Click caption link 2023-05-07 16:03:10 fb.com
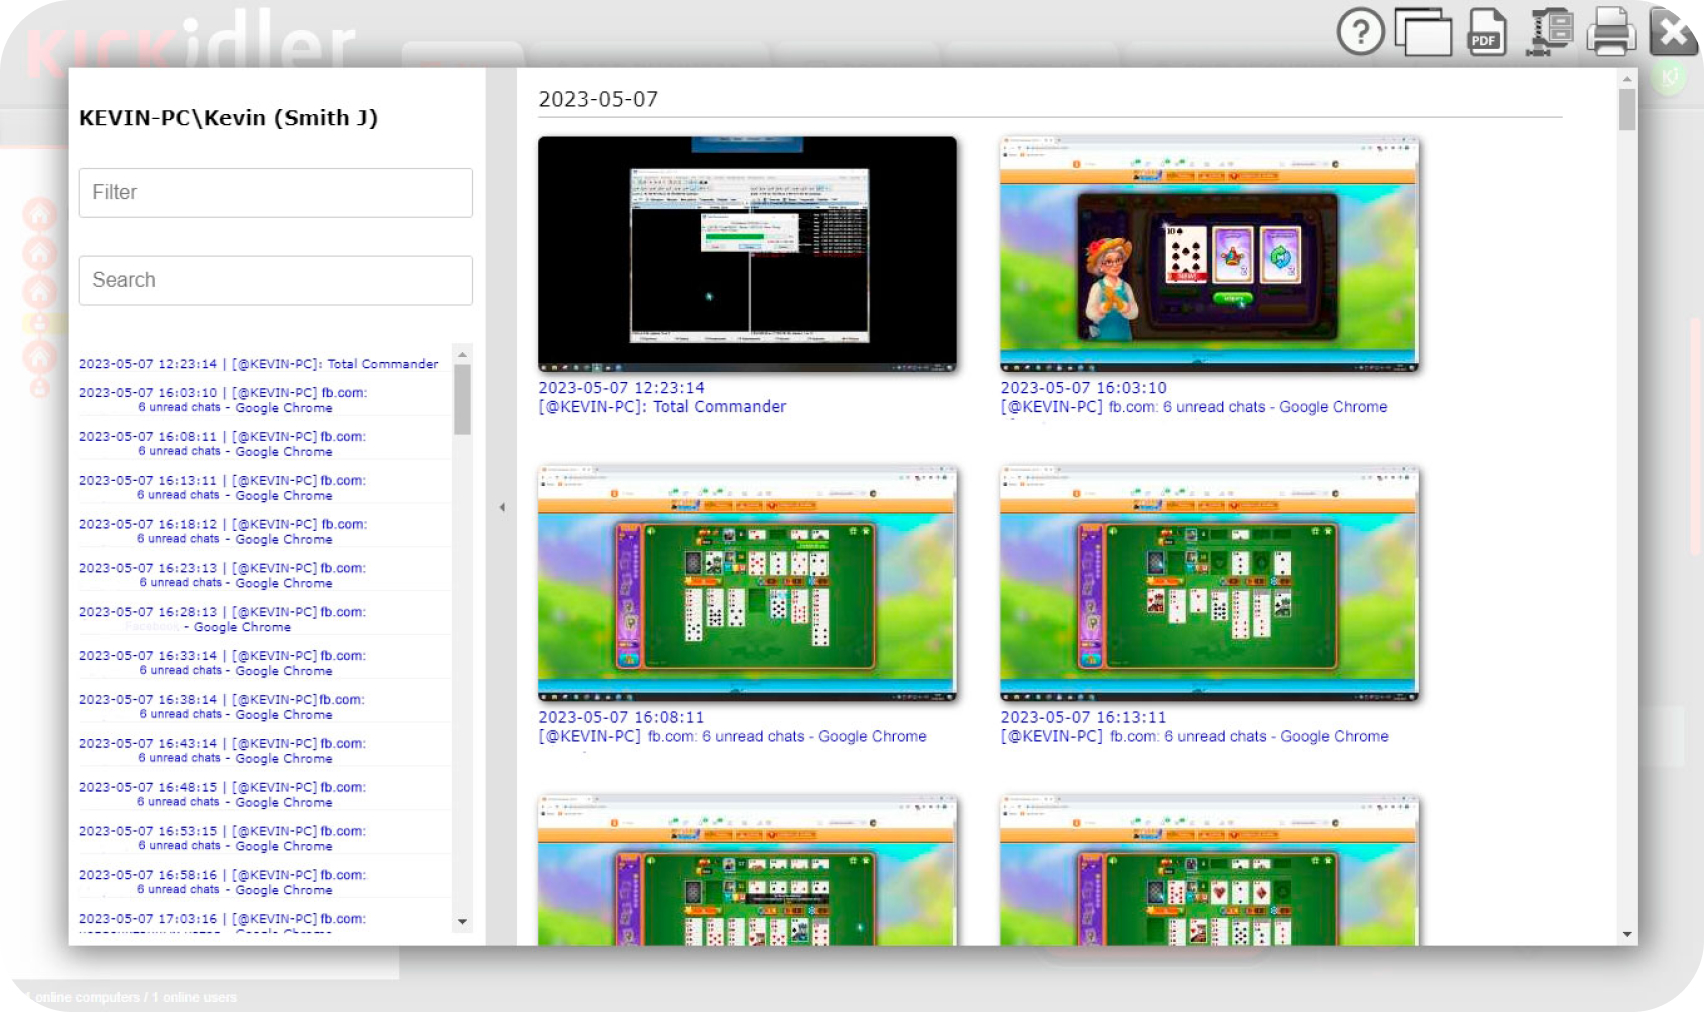This screenshot has height=1012, width=1704. pos(1194,397)
